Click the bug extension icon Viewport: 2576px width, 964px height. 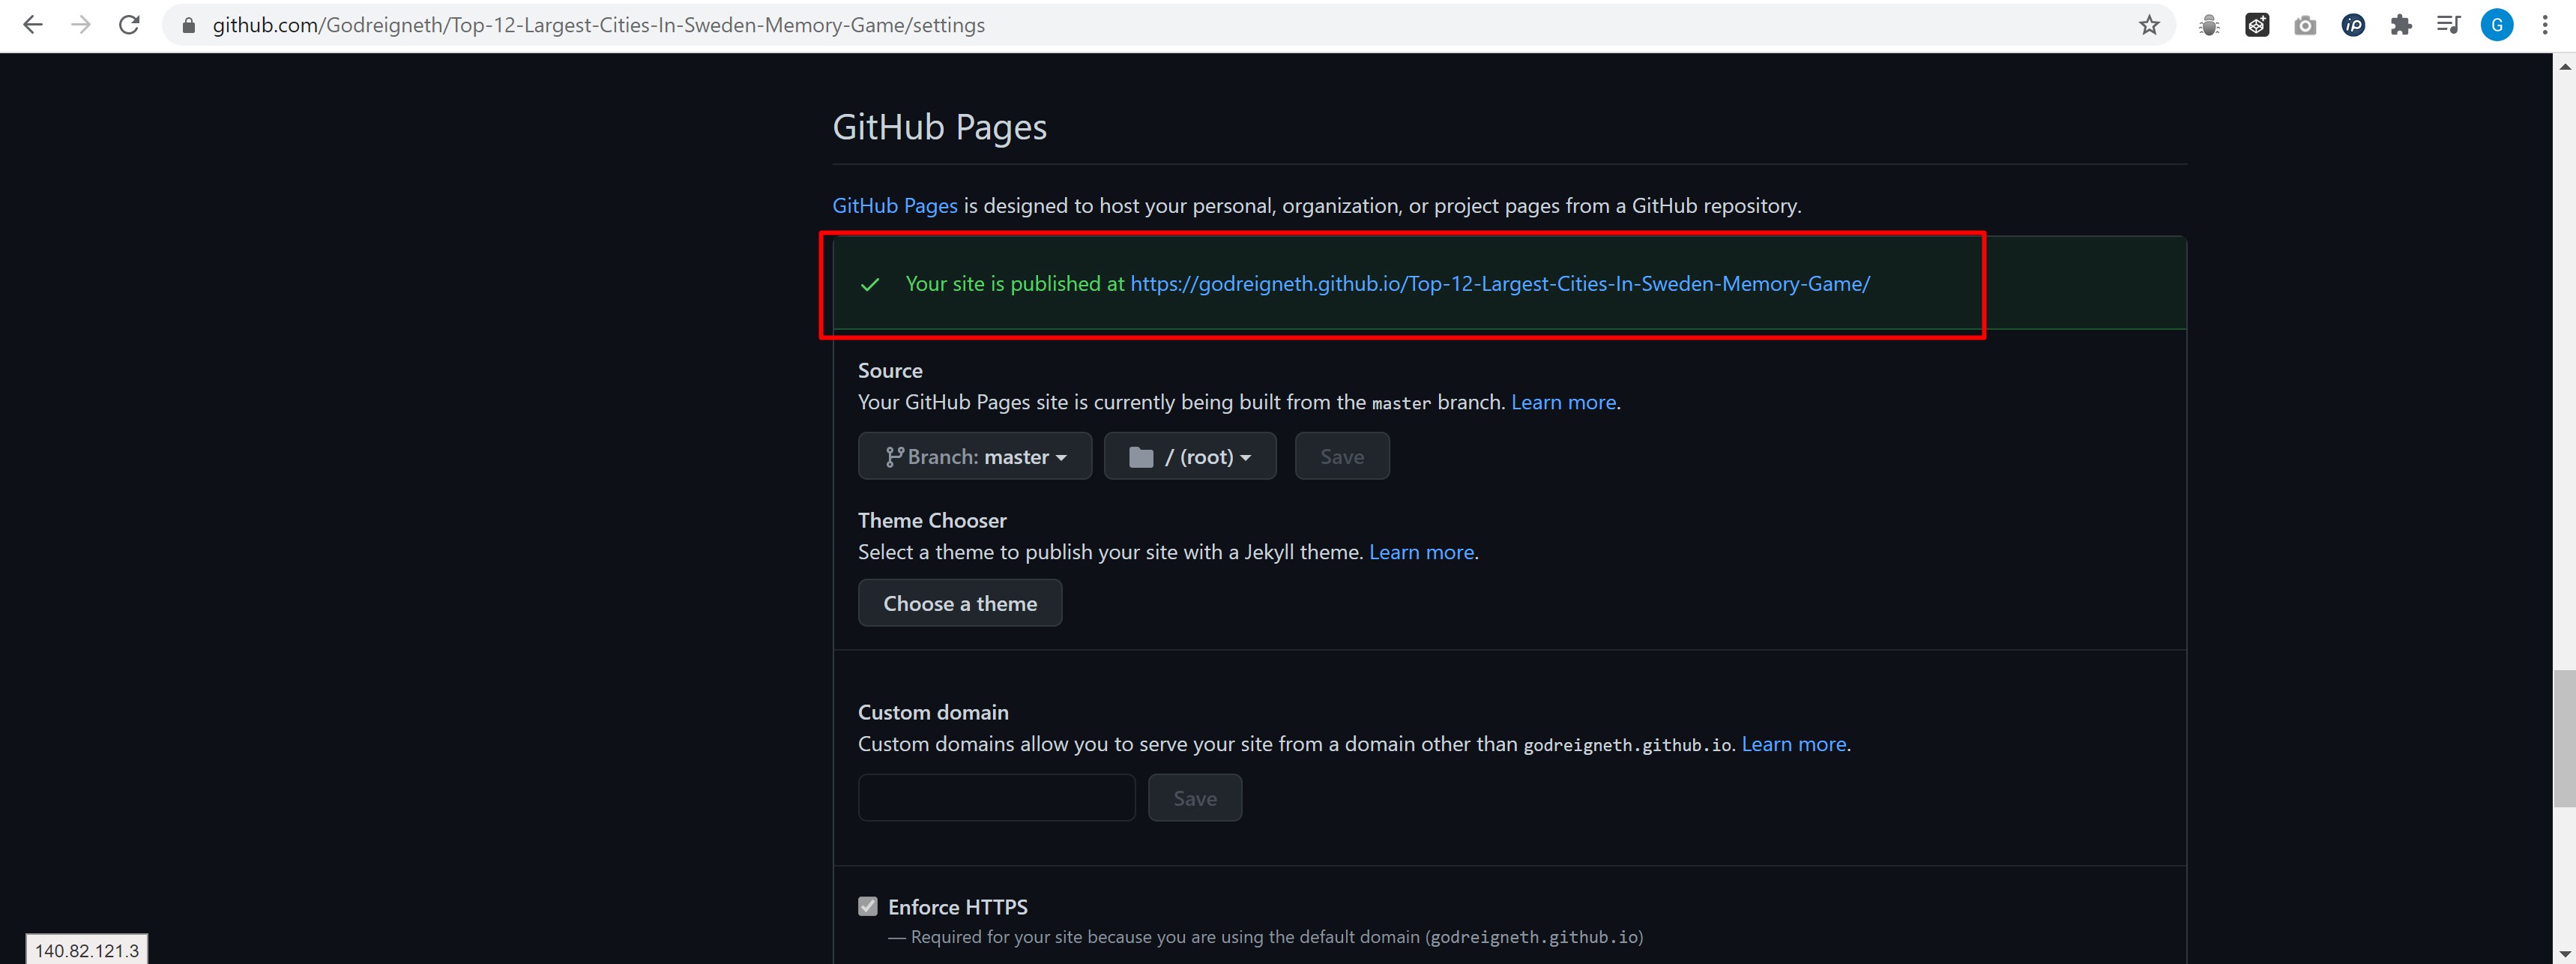[2209, 25]
